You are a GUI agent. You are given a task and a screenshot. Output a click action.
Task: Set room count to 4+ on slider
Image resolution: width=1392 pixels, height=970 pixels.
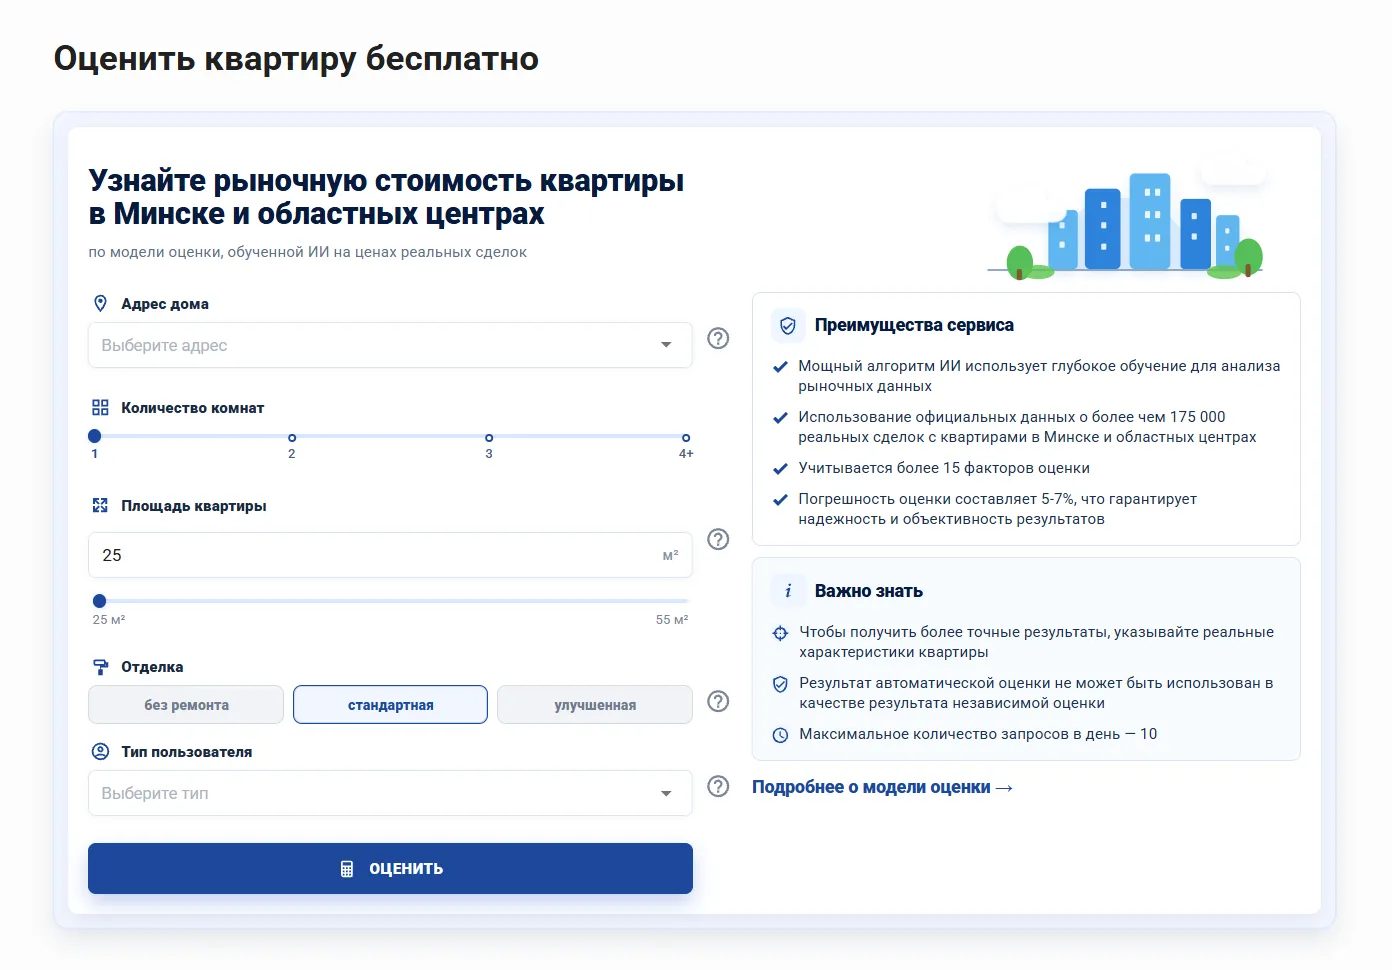pyautogui.click(x=686, y=438)
